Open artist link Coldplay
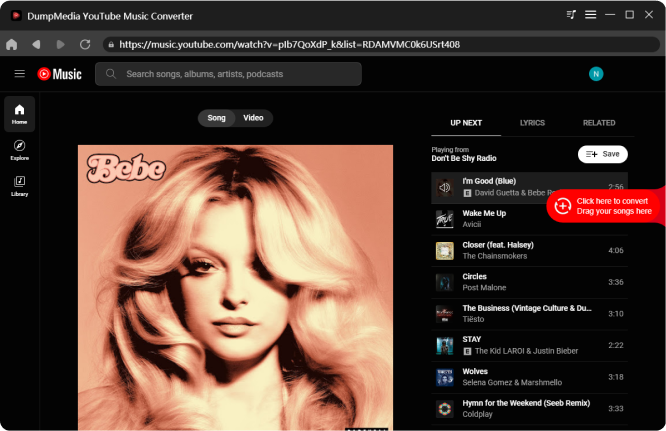The height and width of the screenshot is (431, 666). point(477,414)
